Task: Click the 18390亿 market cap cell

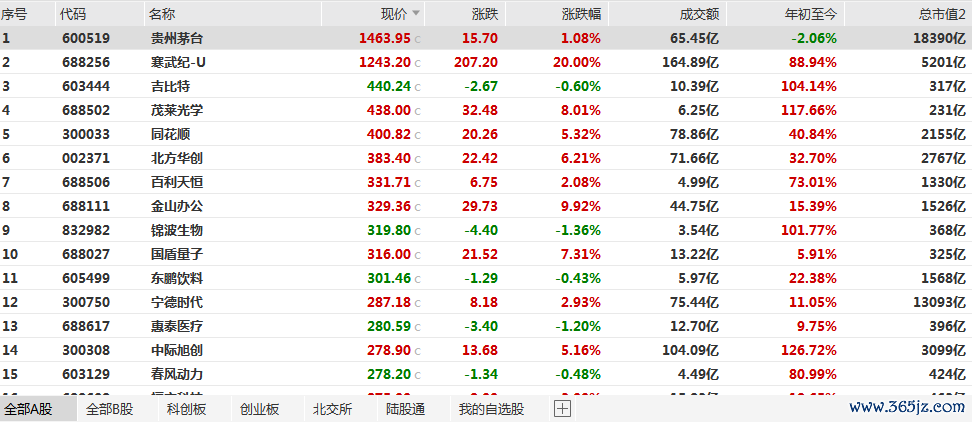Action: click(x=939, y=38)
